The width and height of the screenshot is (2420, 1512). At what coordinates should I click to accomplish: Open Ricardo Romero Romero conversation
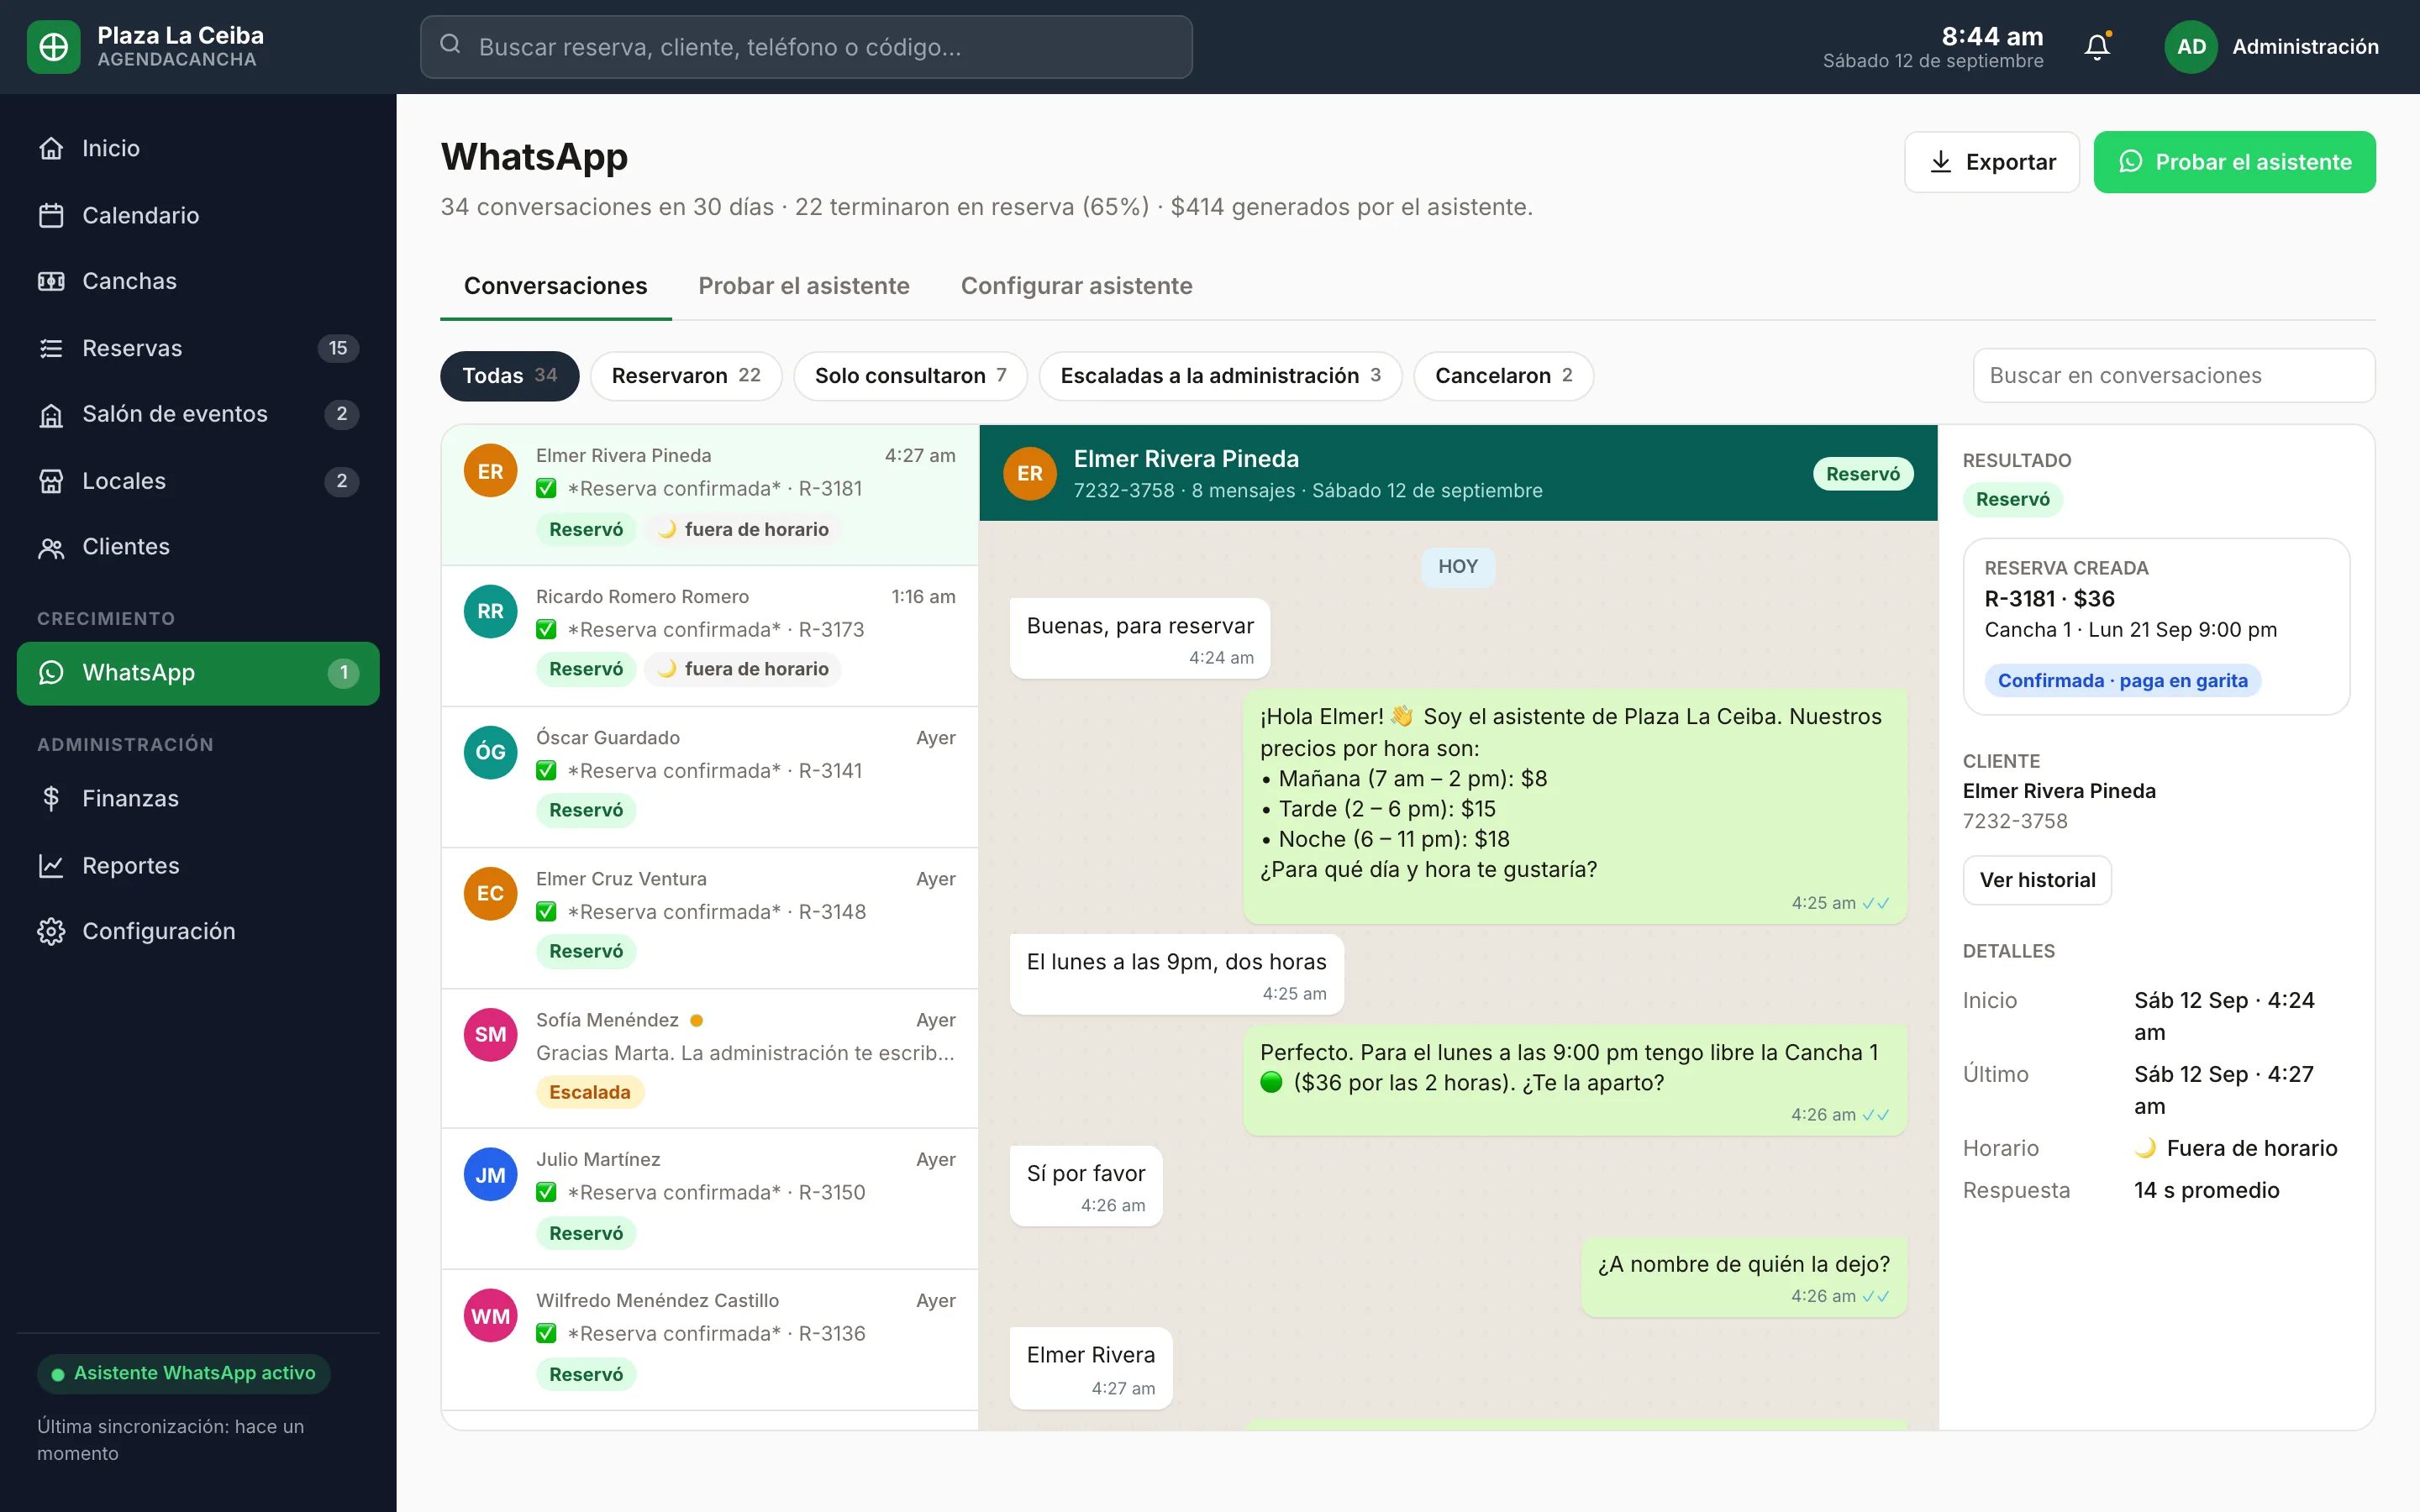709,636
